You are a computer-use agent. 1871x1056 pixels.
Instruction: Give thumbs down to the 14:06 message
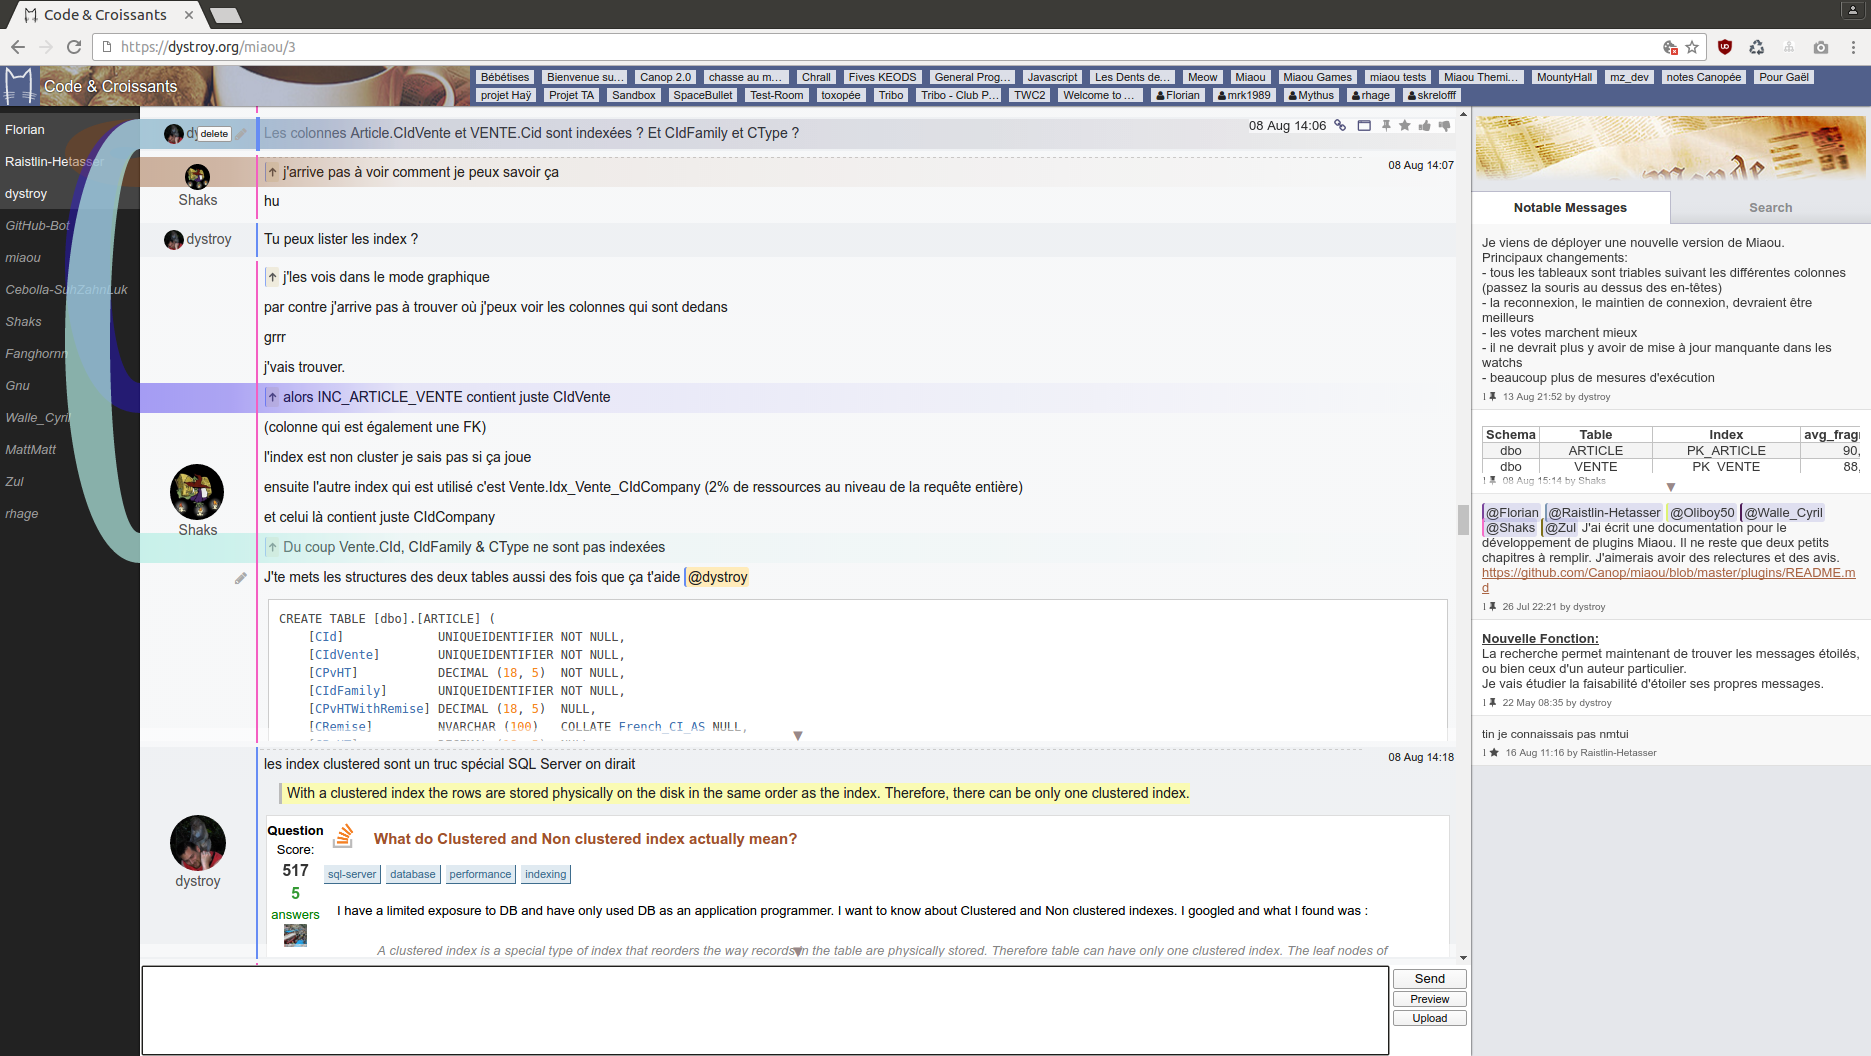pyautogui.click(x=1444, y=126)
